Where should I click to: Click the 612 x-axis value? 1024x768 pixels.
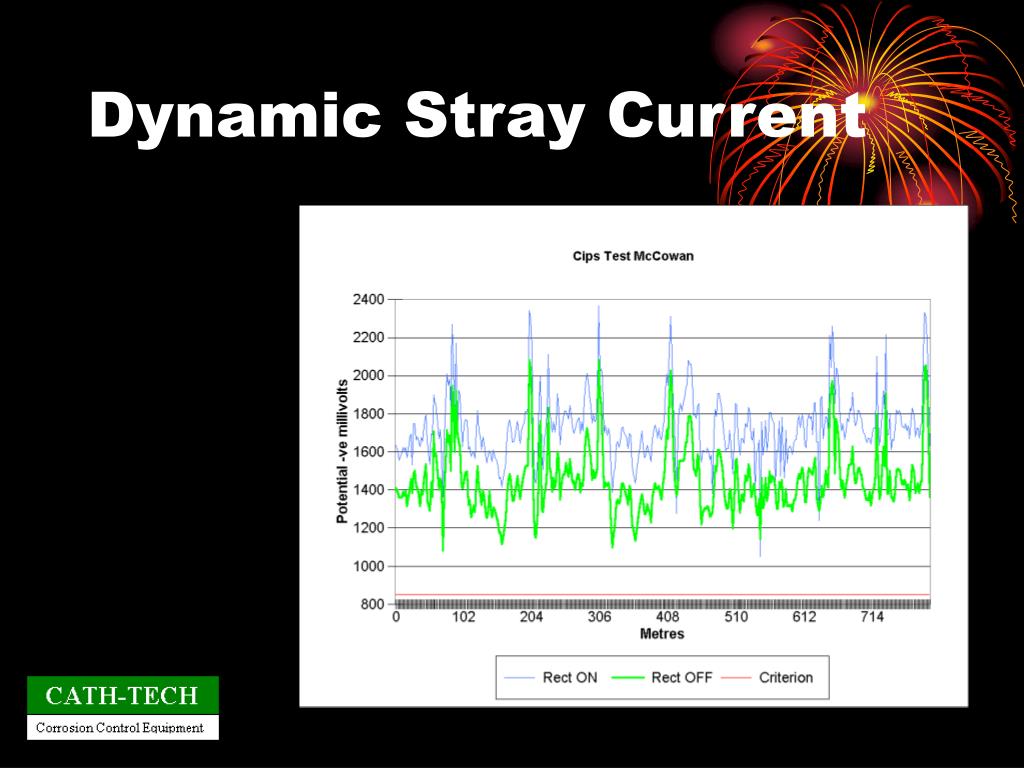[x=804, y=617]
